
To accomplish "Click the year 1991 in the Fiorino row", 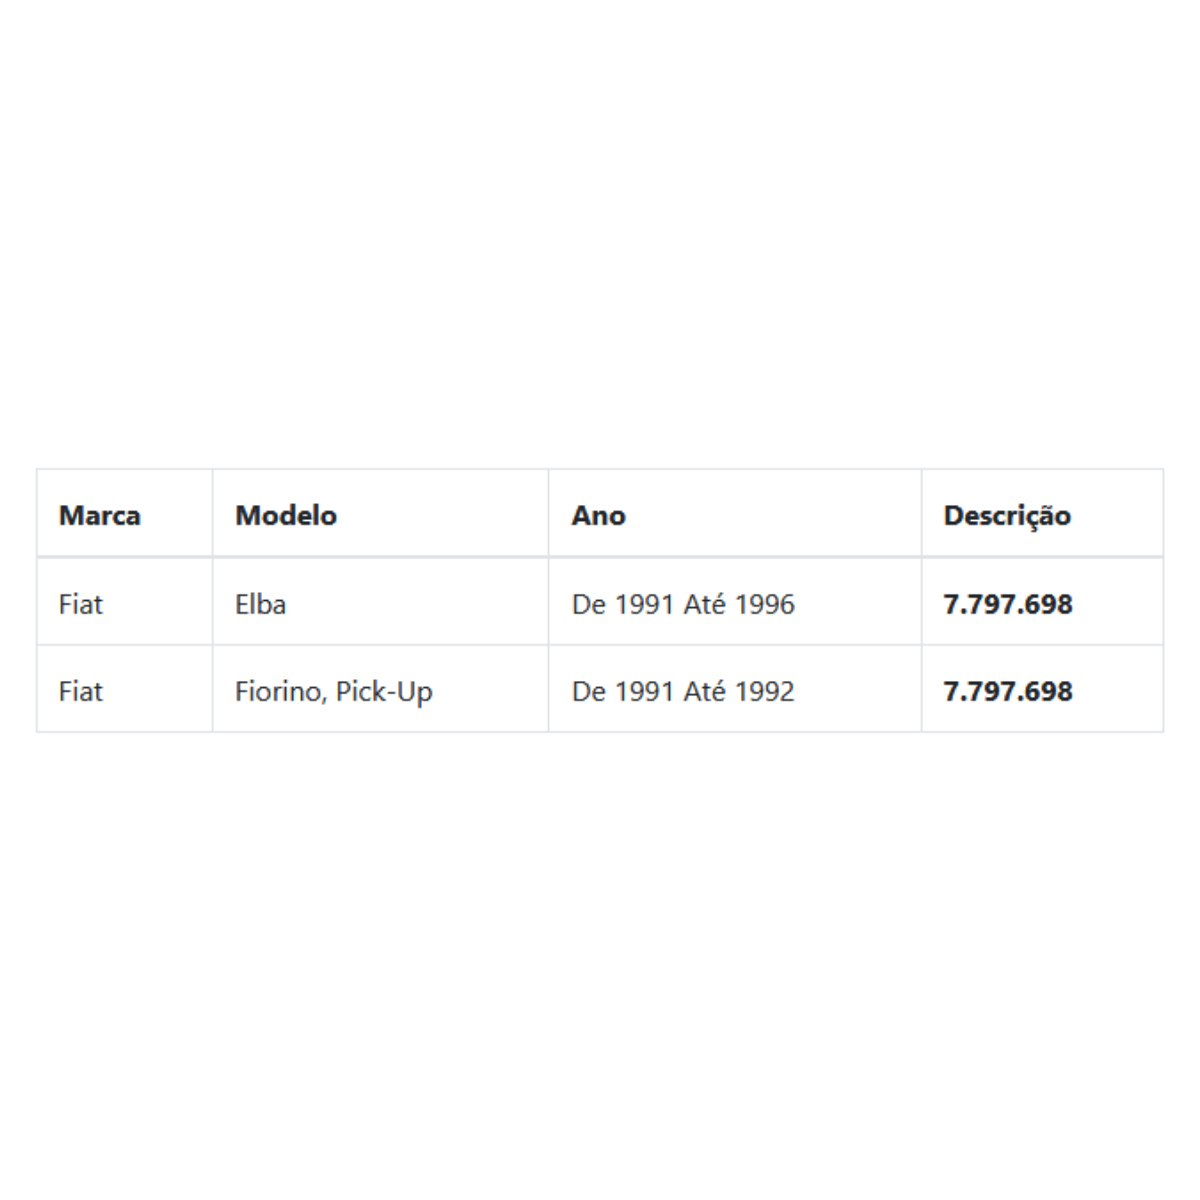I will [644, 691].
